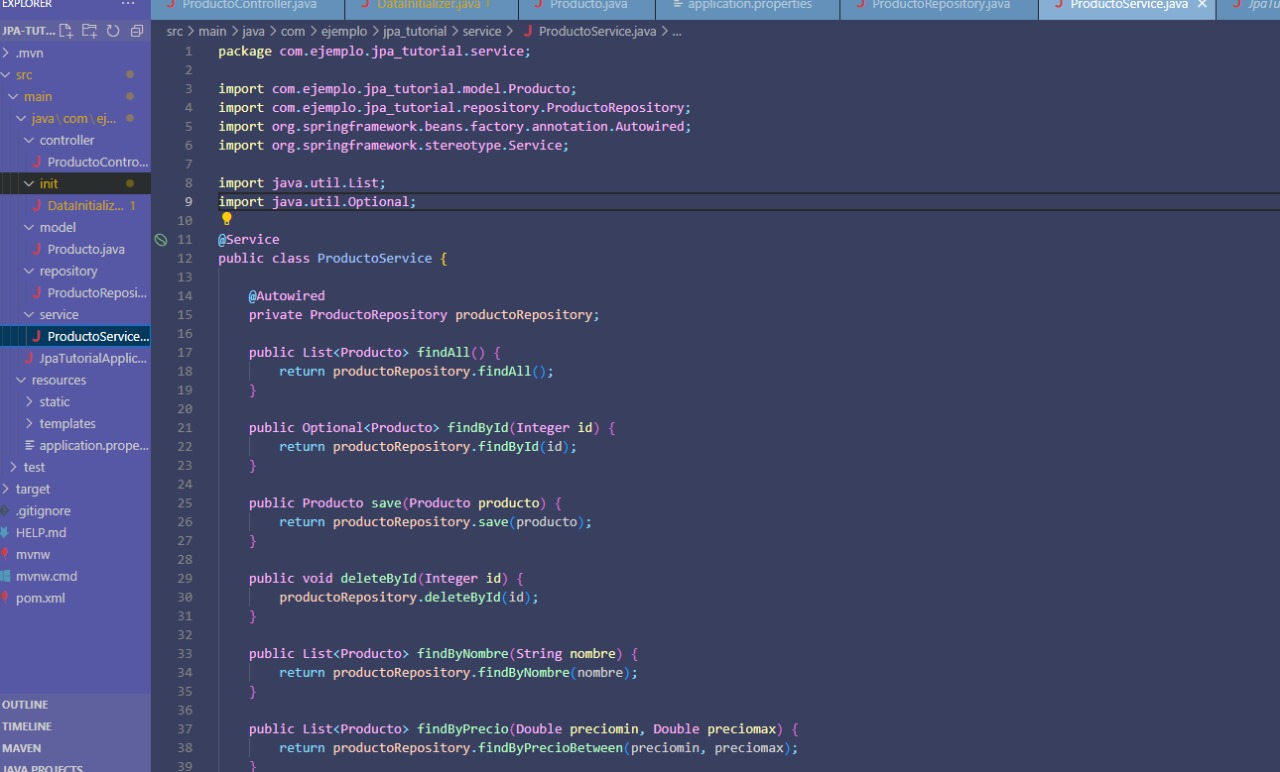Expand the target folder
The width and height of the screenshot is (1280, 772).
pos(7,490)
